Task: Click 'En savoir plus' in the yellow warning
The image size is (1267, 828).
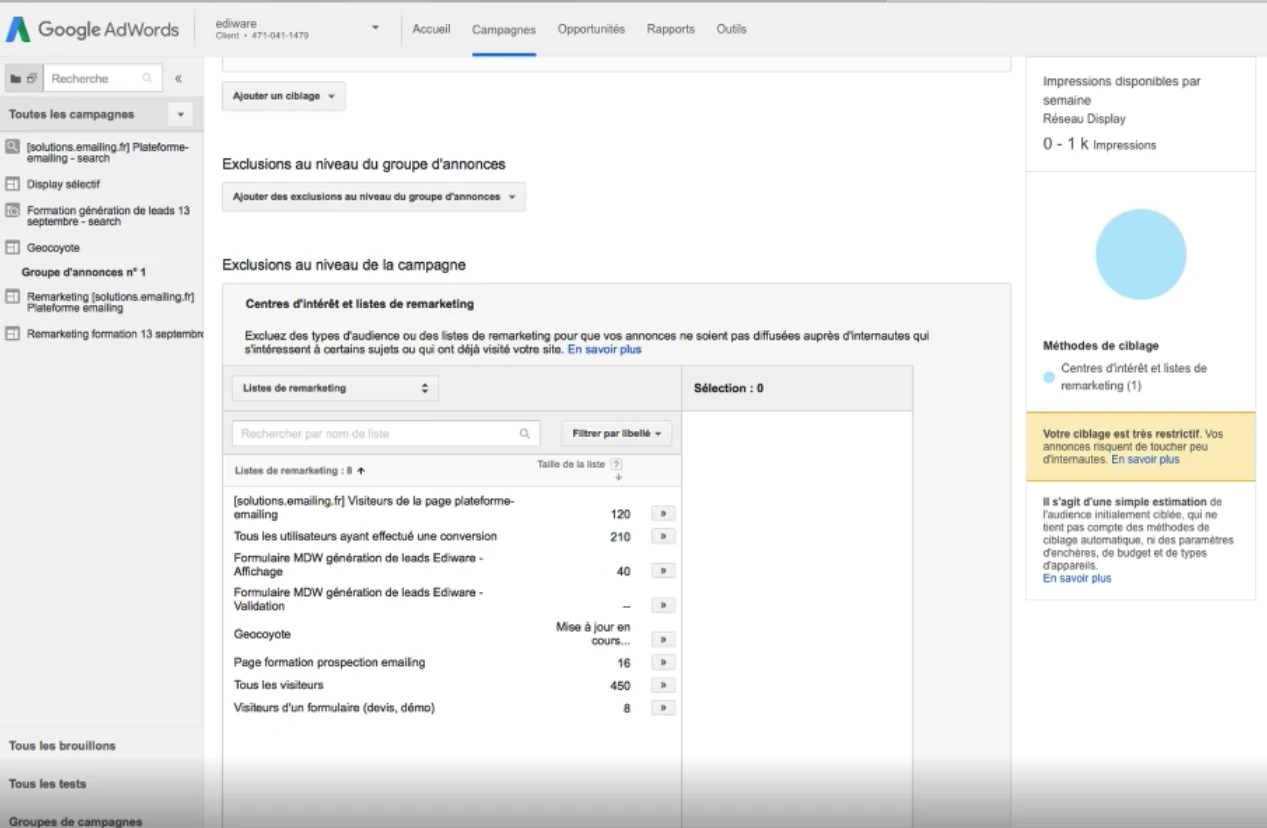Action: [x=1145, y=460]
